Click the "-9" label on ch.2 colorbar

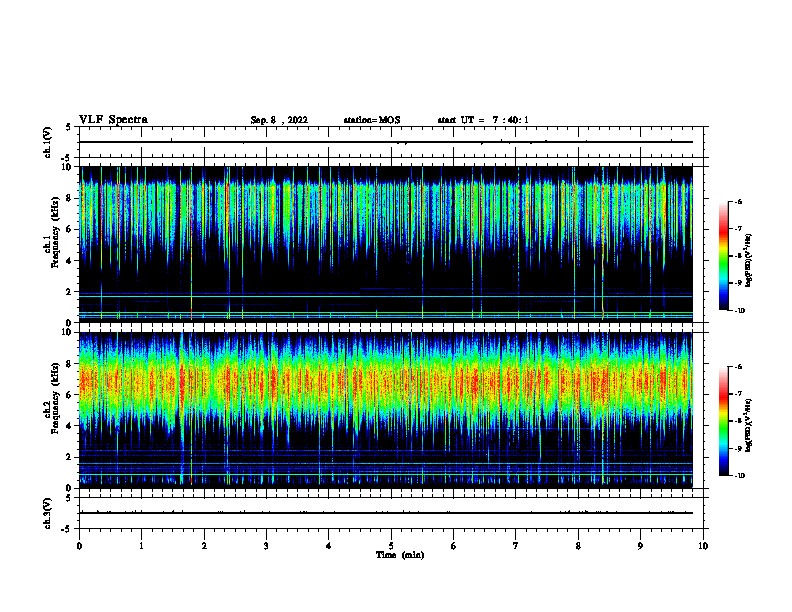(738, 448)
